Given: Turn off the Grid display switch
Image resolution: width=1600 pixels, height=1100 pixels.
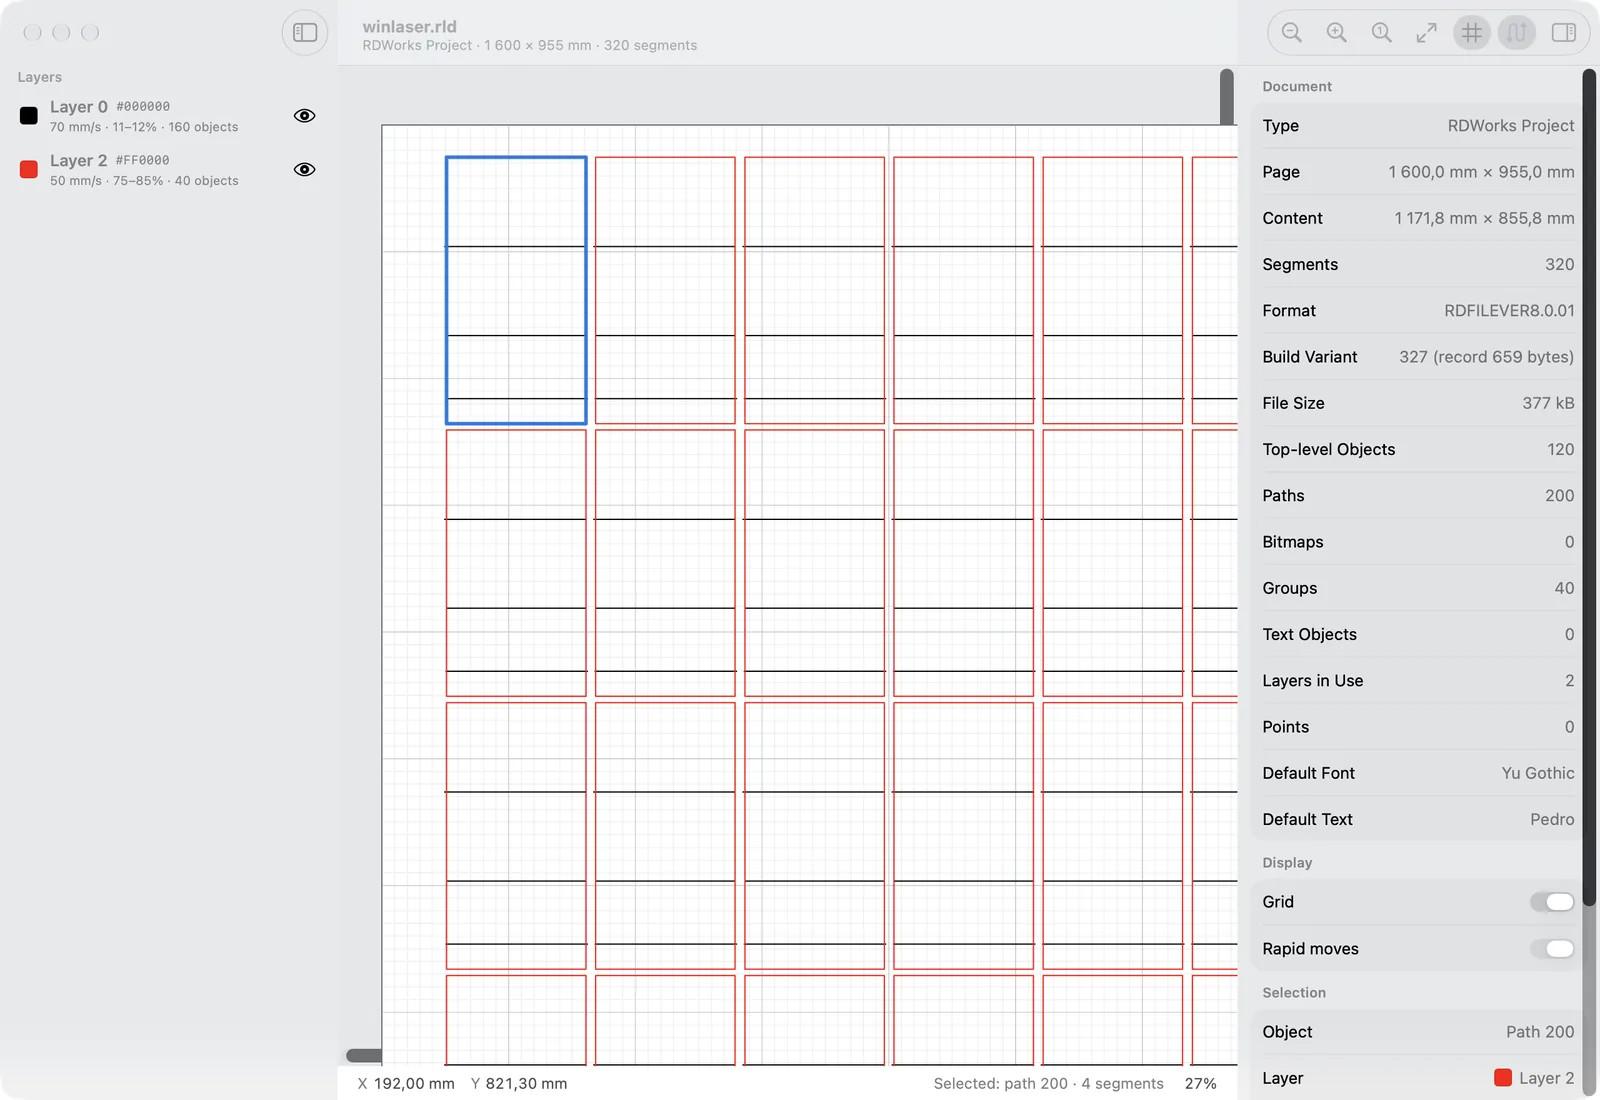Looking at the screenshot, I should (x=1552, y=902).
